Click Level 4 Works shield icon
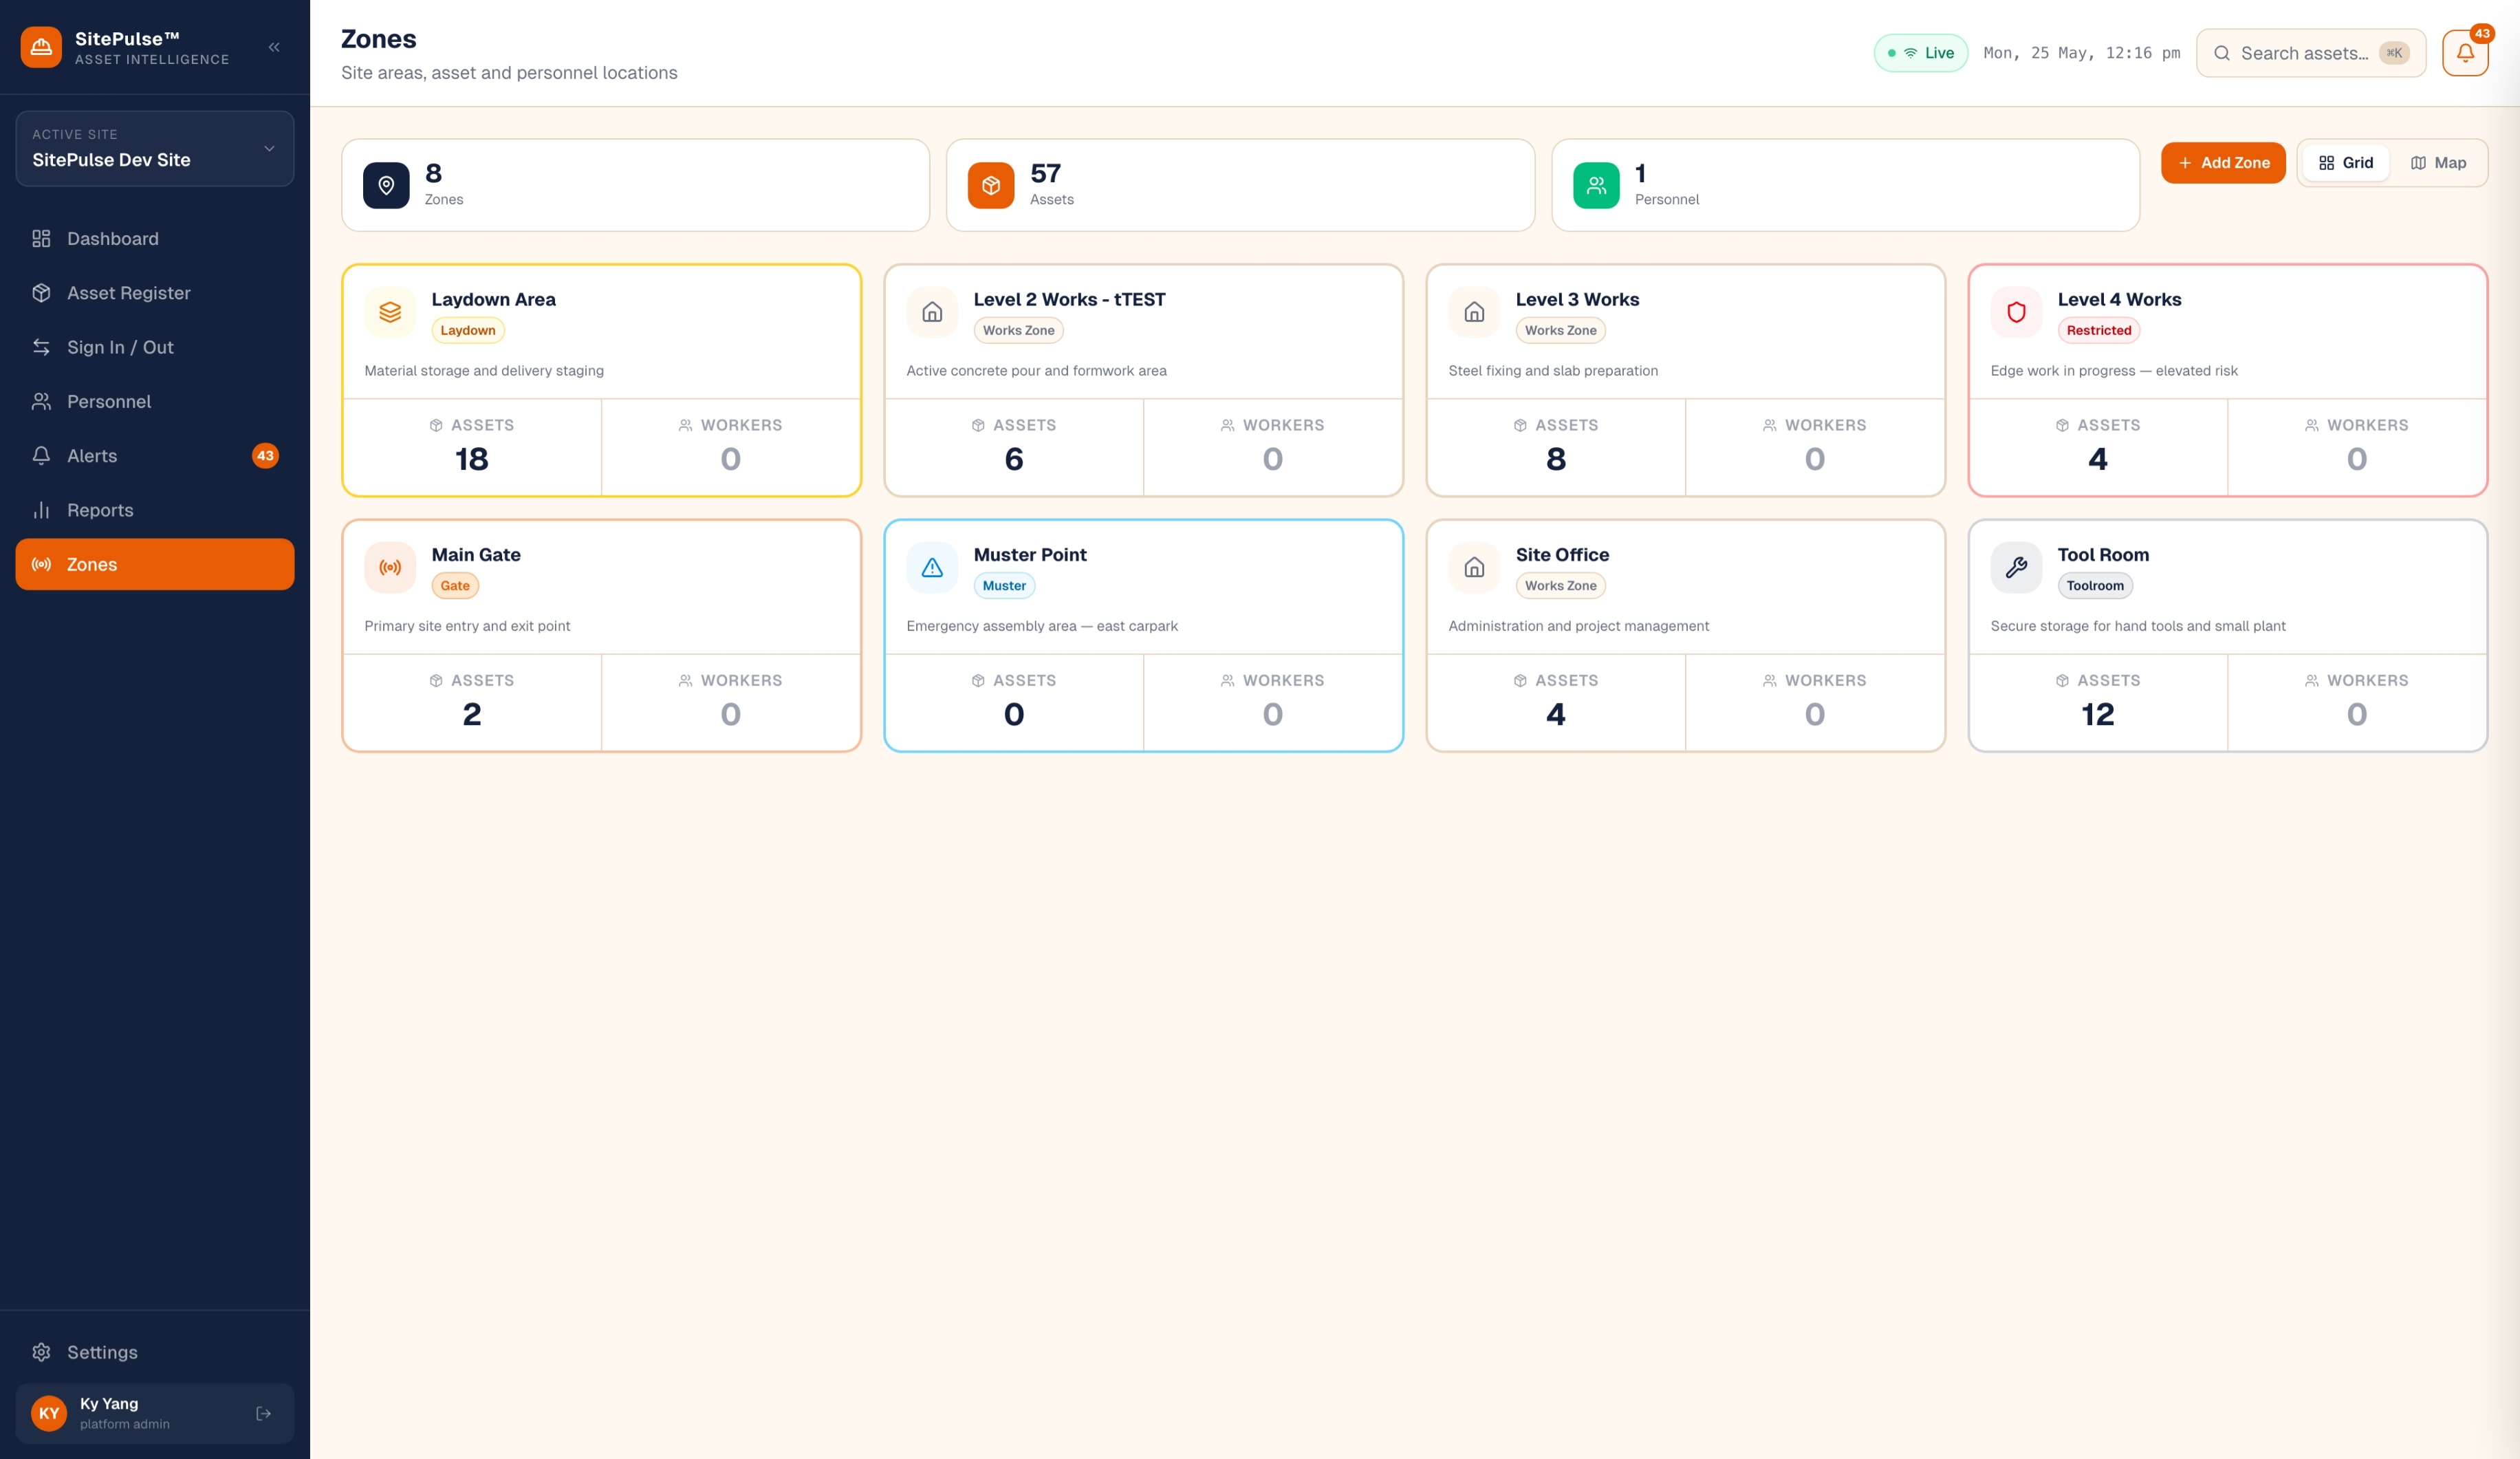This screenshot has width=2520, height=1459. click(2016, 312)
